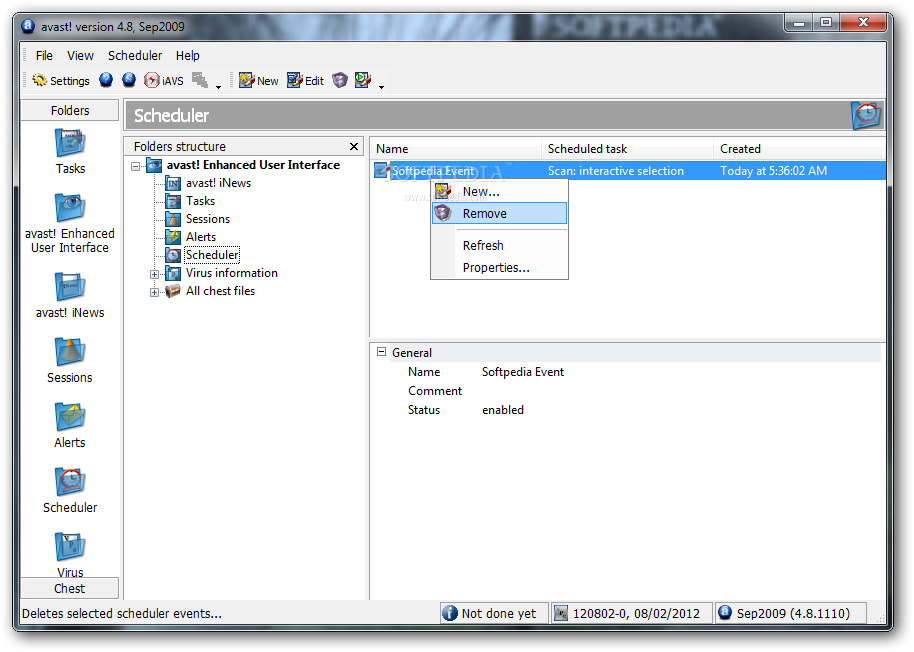
Task: Click the avast! logo in title bar
Action: point(27,26)
